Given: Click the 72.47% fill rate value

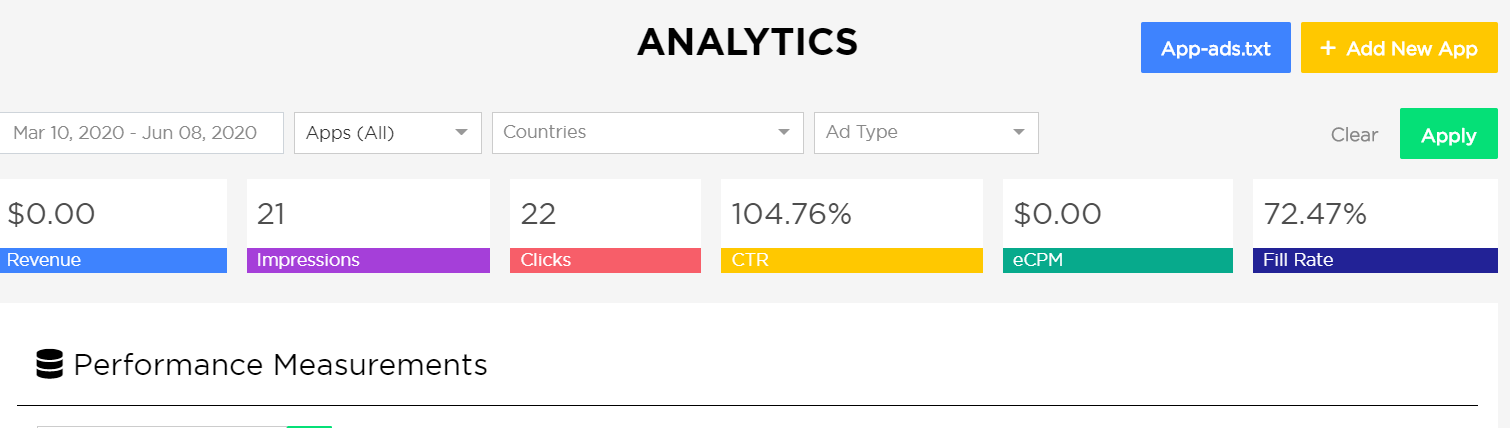Looking at the screenshot, I should coord(1315,214).
